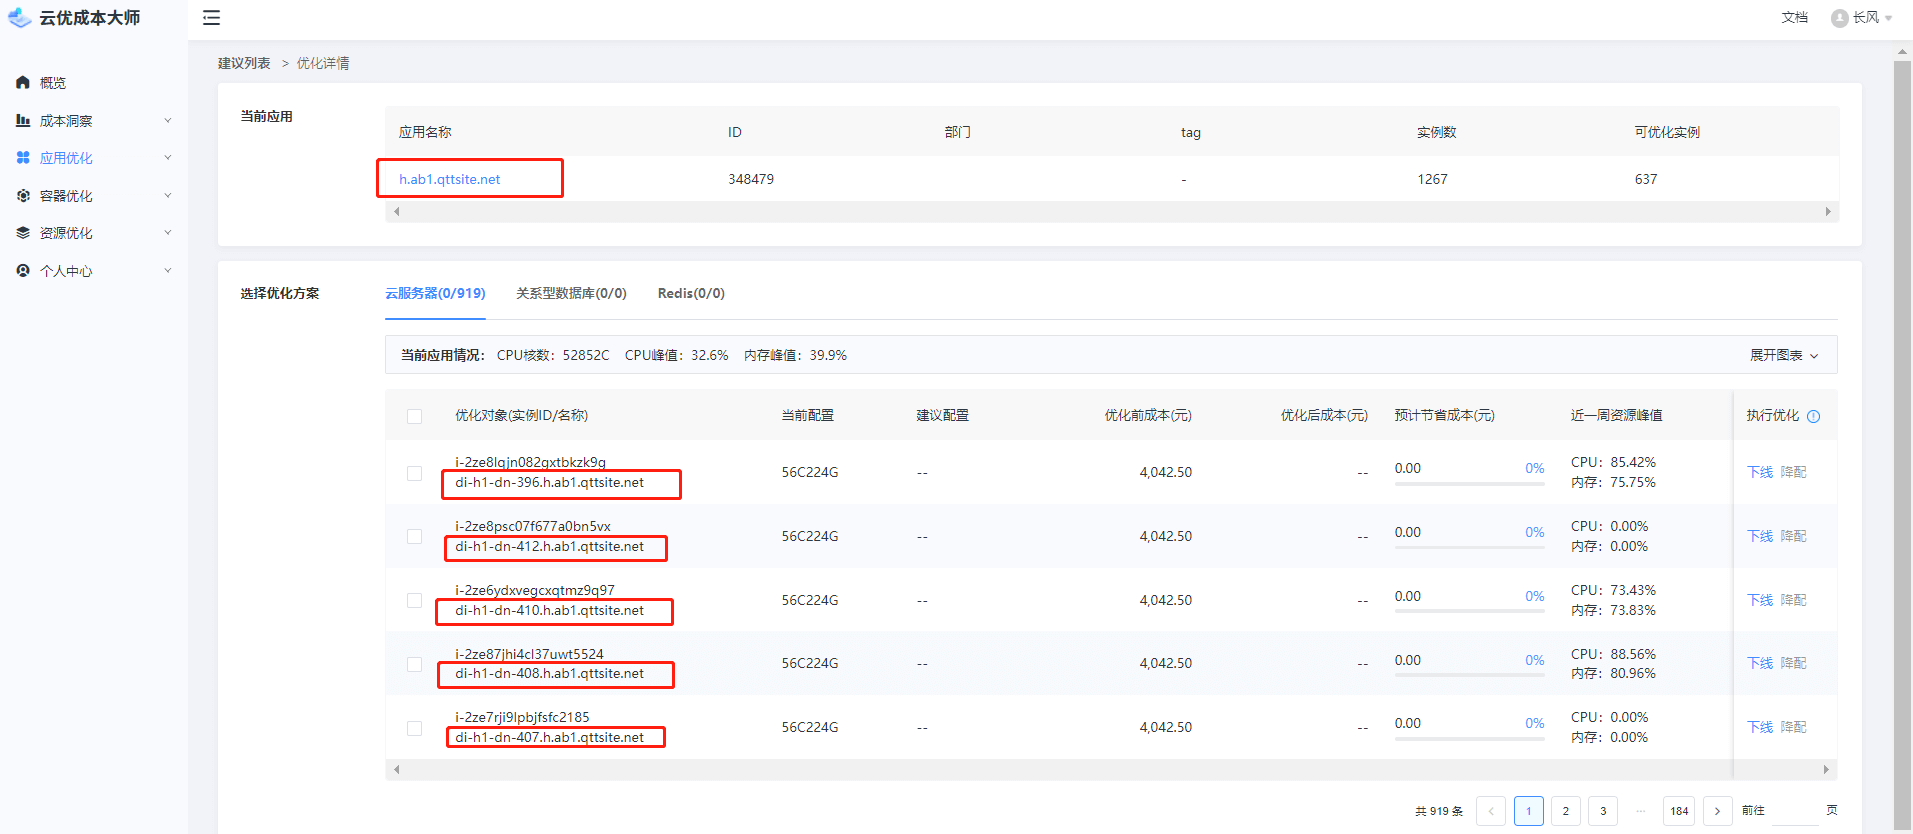The height and width of the screenshot is (834, 1913).
Task: Click the 资源优化 layers icon
Action: click(23, 233)
